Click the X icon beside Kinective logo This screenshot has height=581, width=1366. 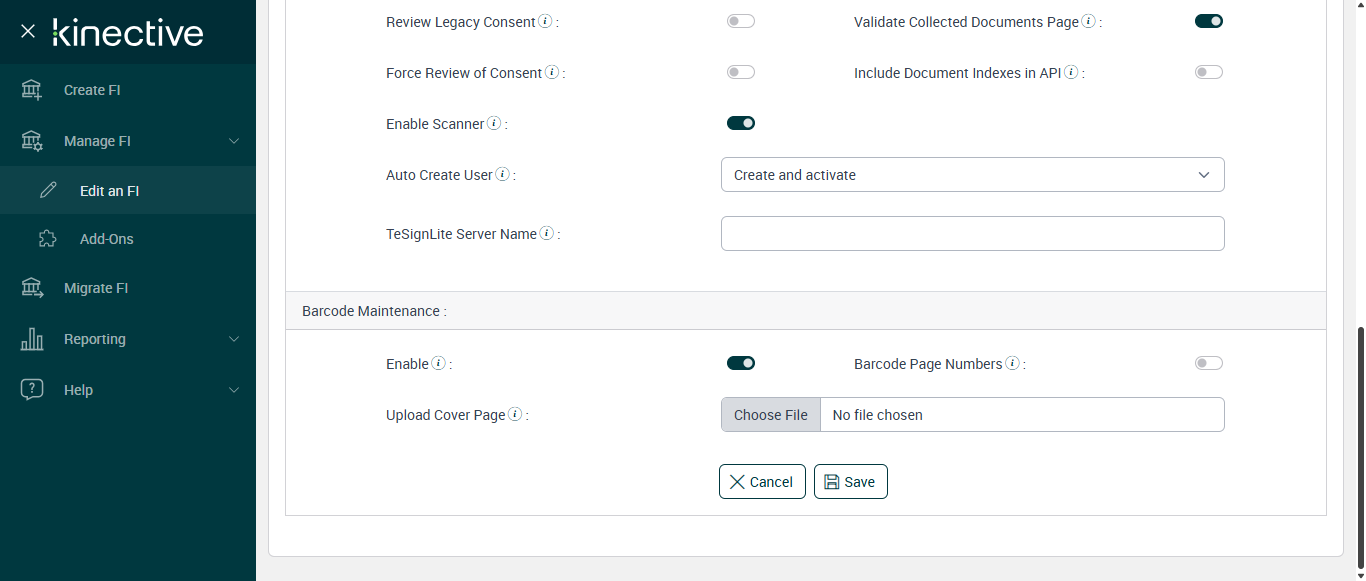pos(28,31)
